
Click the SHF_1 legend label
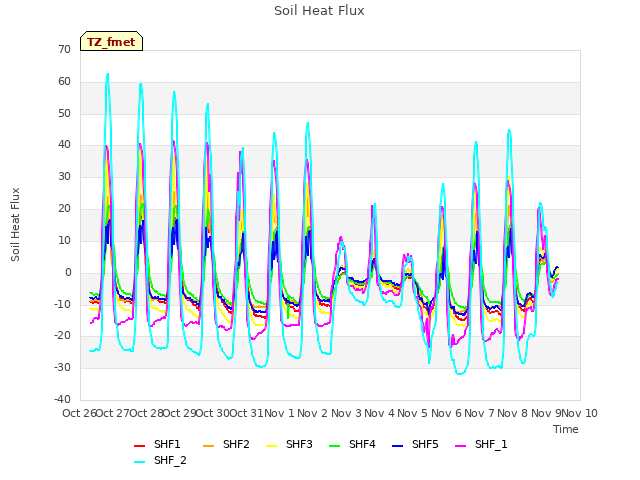(491, 444)
